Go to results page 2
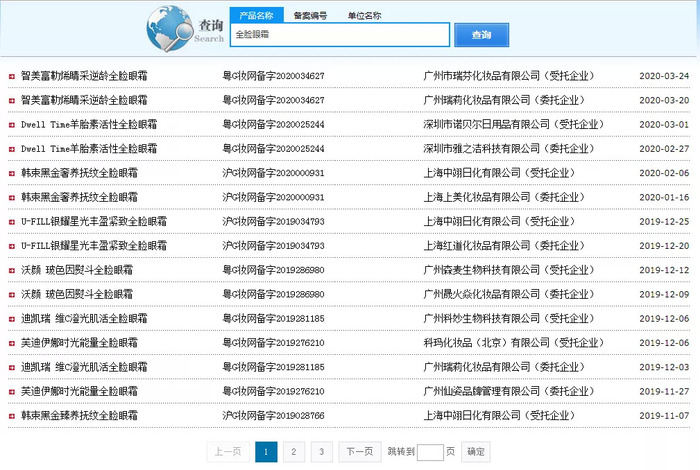This screenshot has height=470, width=700. pyautogui.click(x=293, y=452)
